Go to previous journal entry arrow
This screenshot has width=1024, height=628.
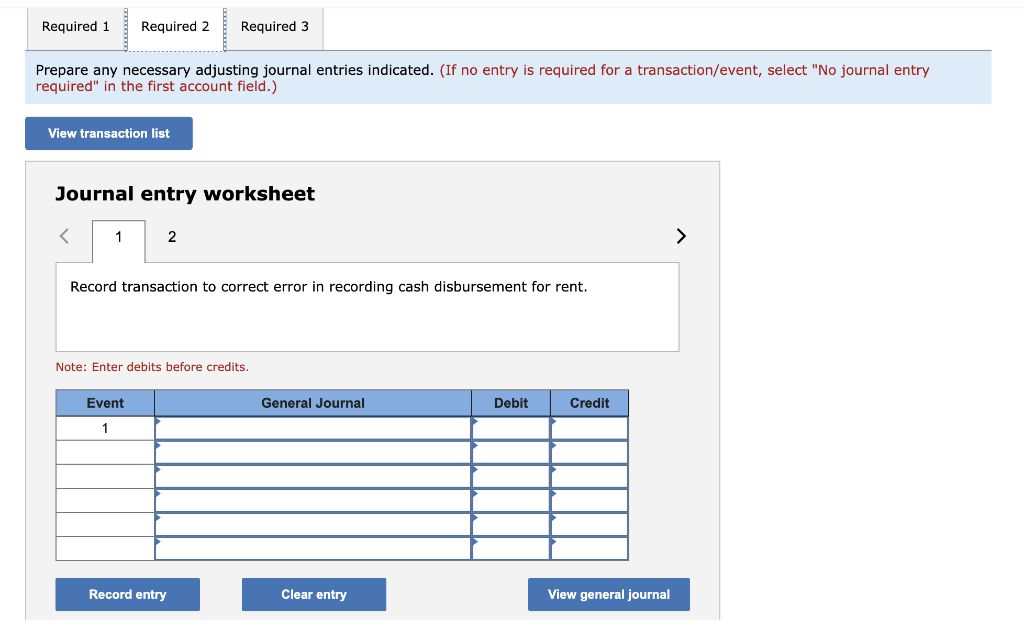[x=64, y=236]
